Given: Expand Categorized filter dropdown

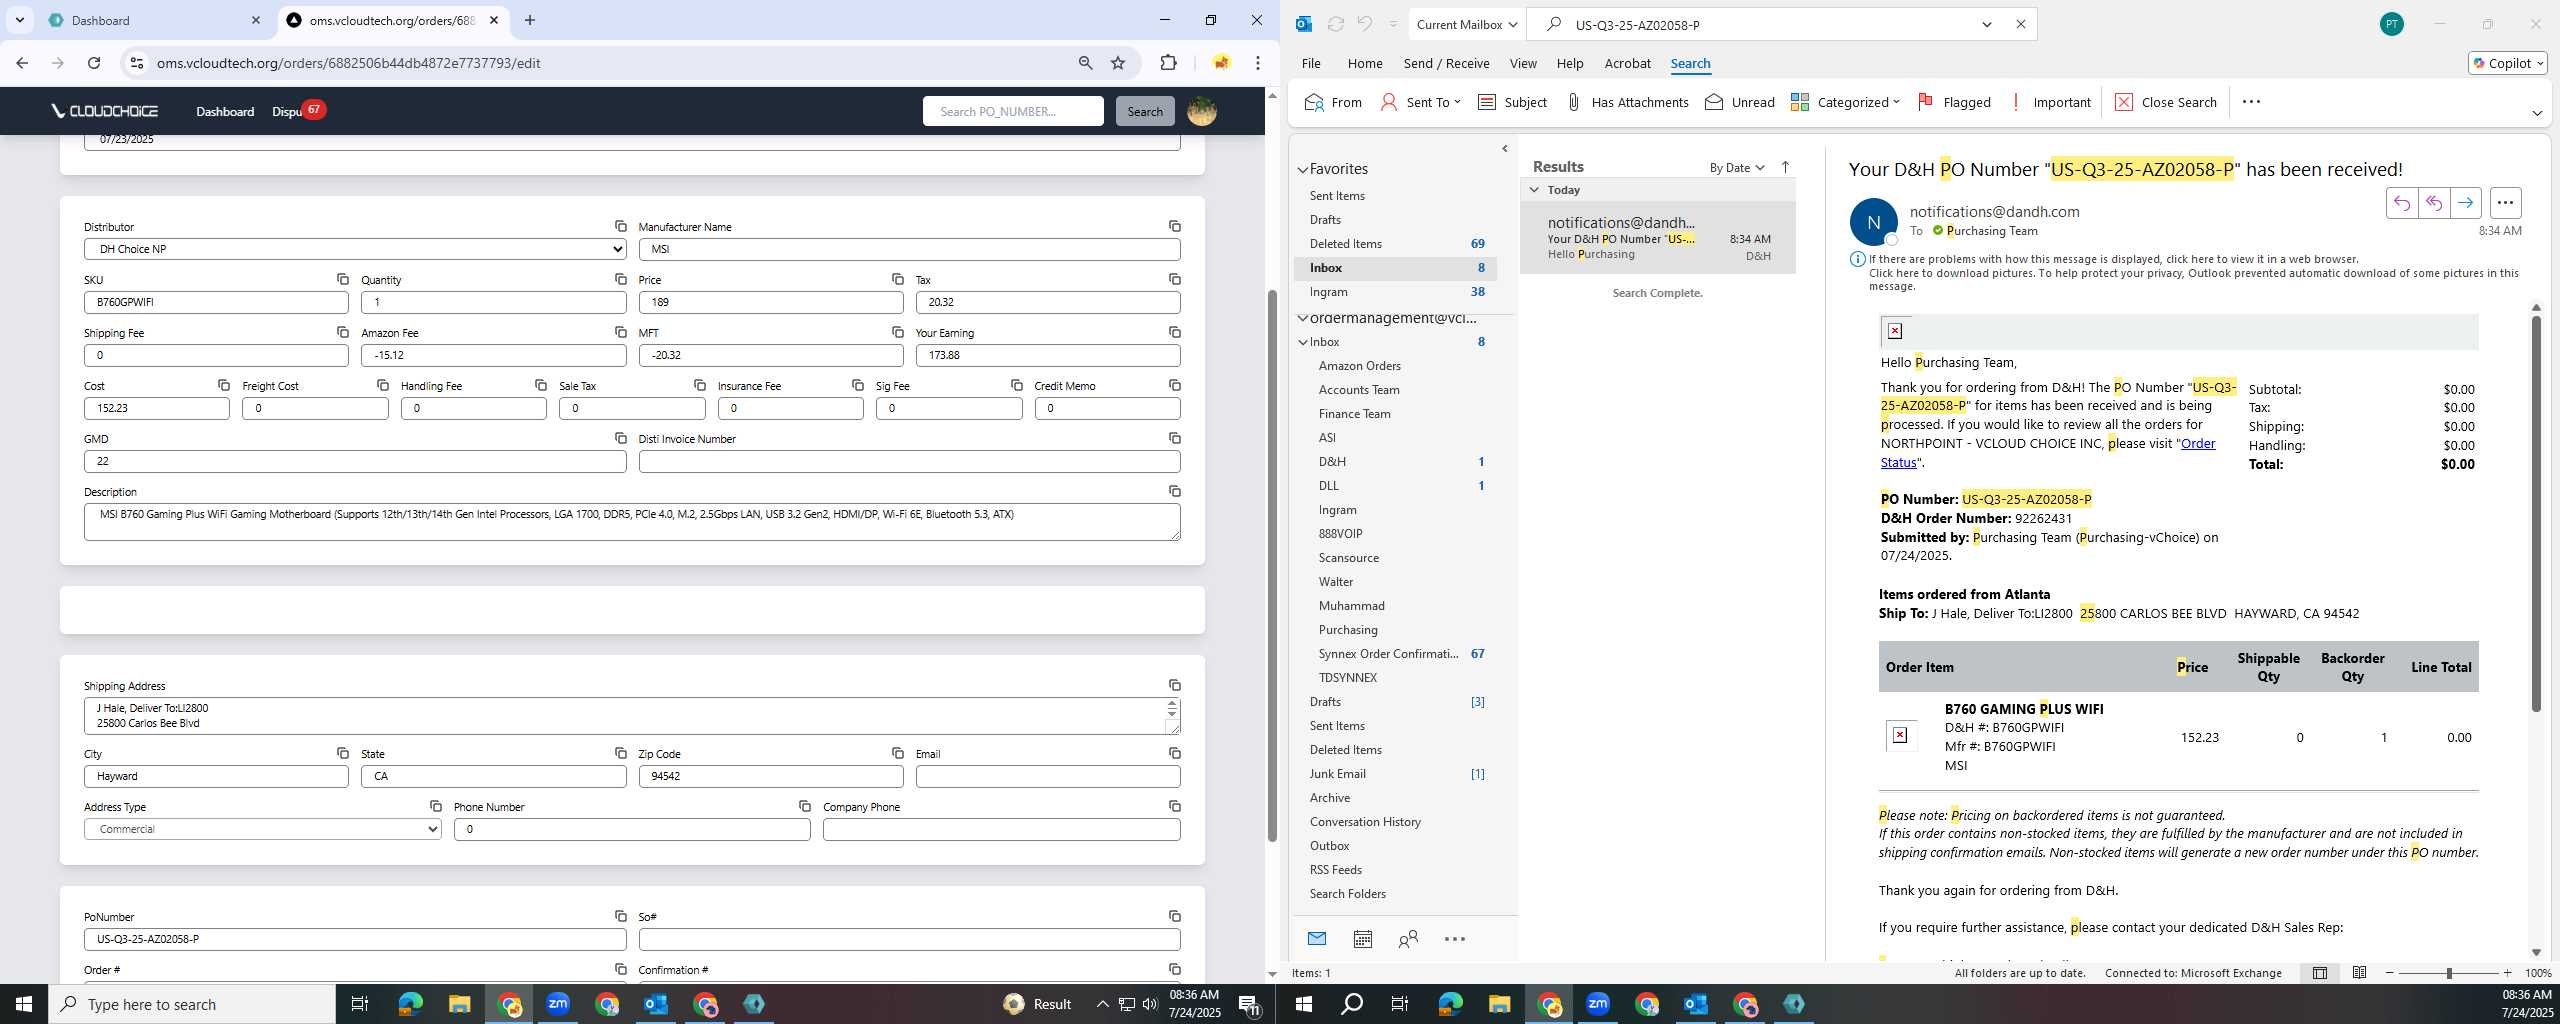Looking at the screenshot, I should coord(1896,102).
